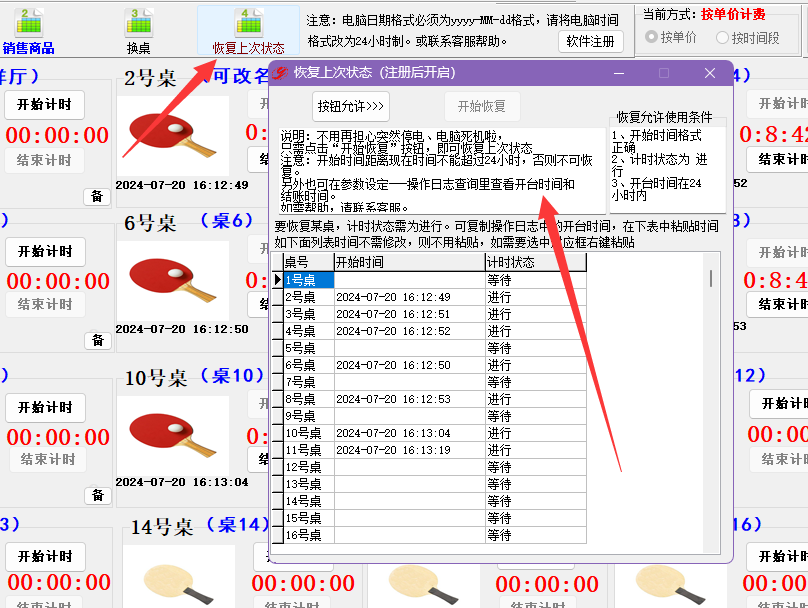Select the 2号桌 start time cell
The width and height of the screenshot is (808, 608).
coord(410,297)
